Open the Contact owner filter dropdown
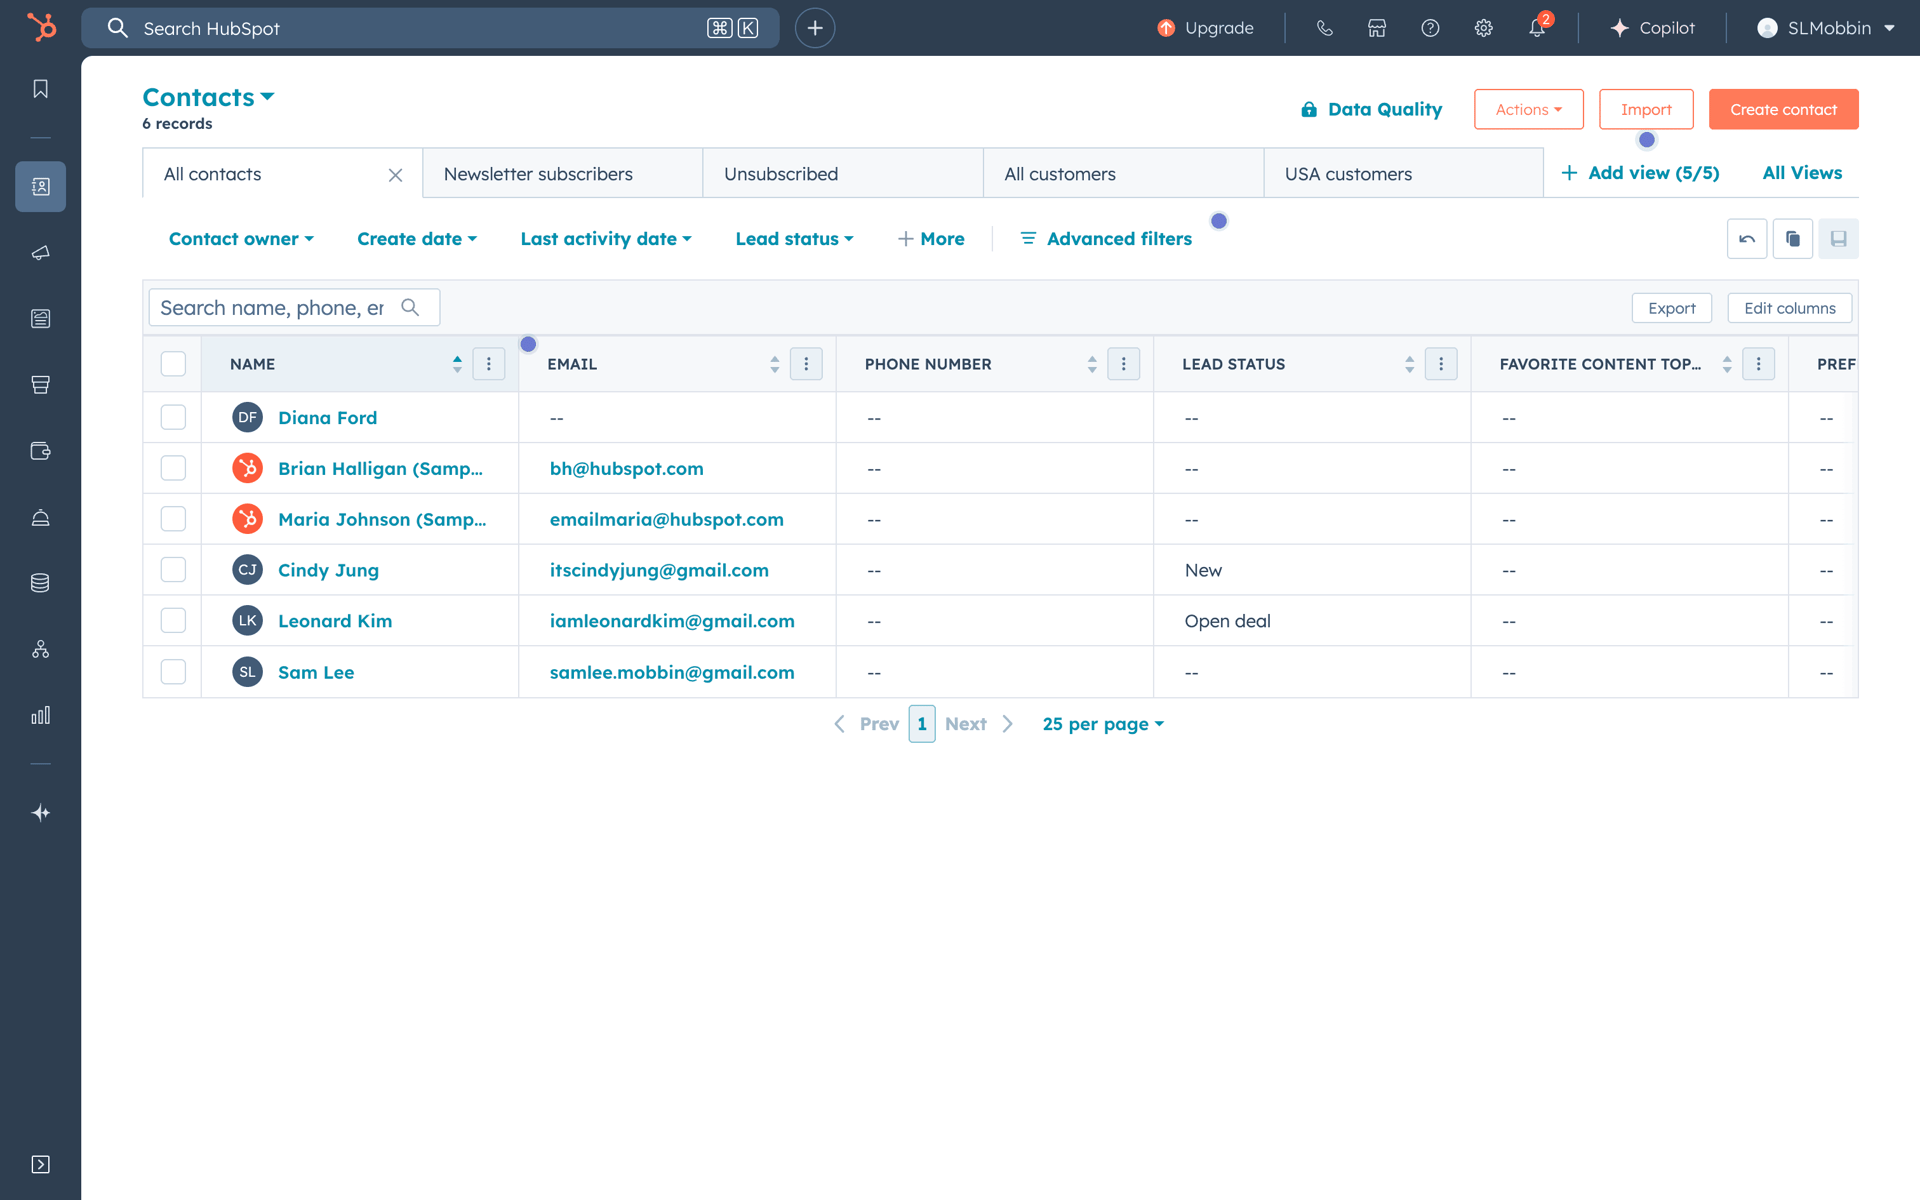The height and width of the screenshot is (1200, 1920). (x=241, y=239)
